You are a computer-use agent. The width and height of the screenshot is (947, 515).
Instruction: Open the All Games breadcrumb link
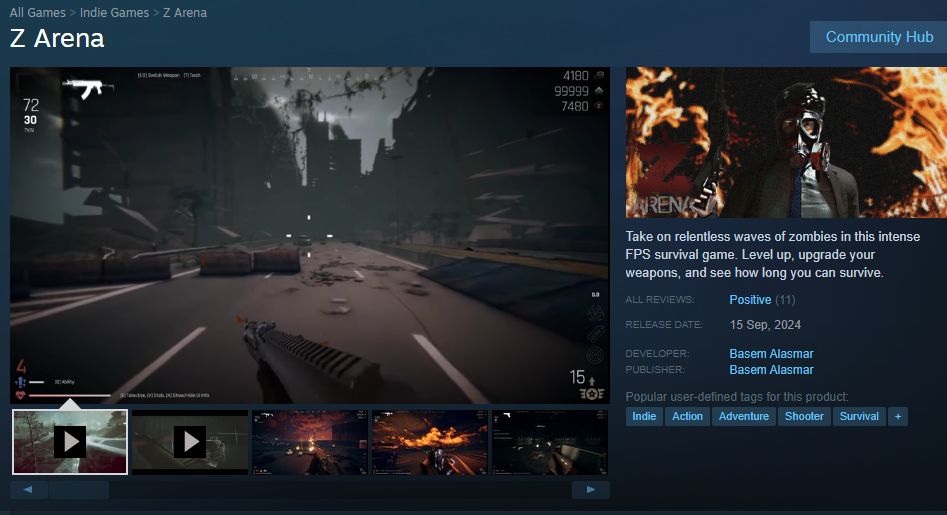(x=37, y=13)
